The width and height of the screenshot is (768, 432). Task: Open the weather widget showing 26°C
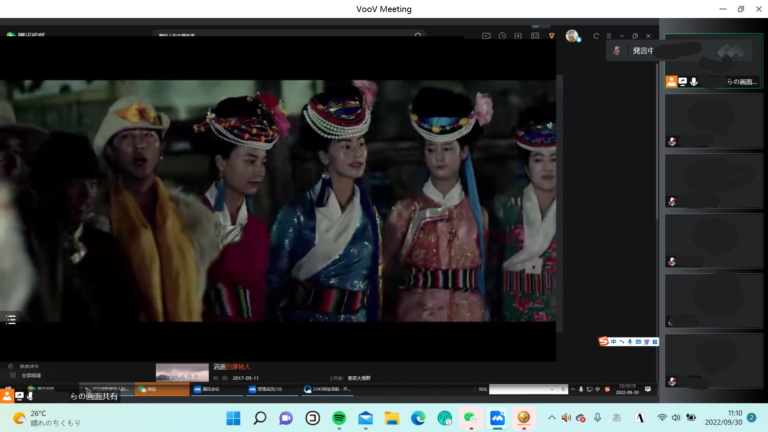pyautogui.click(x=47, y=418)
